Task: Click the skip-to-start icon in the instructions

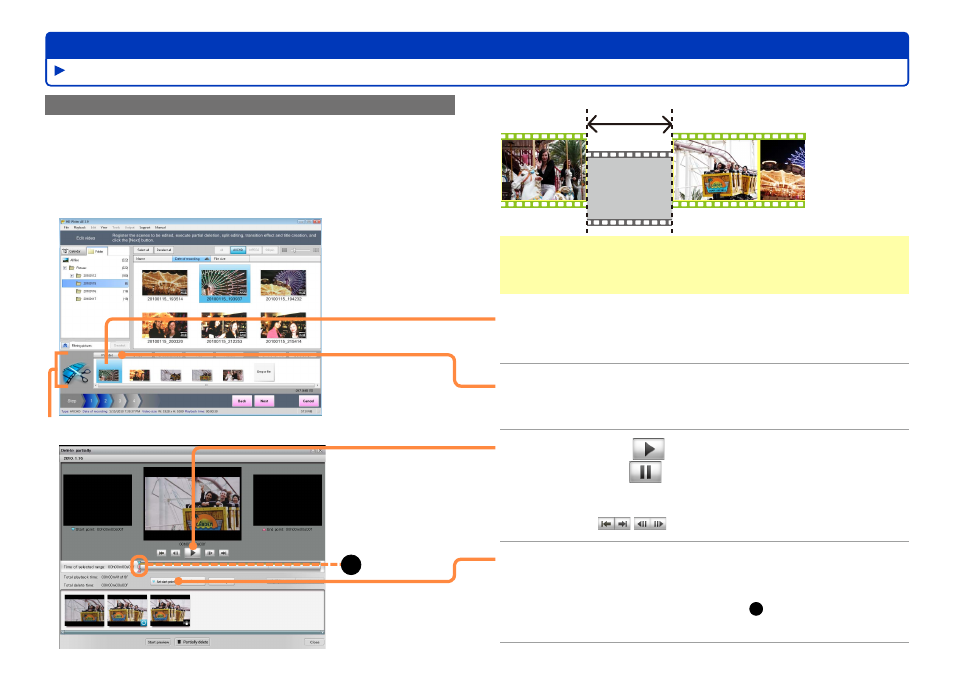Action: click(x=606, y=524)
